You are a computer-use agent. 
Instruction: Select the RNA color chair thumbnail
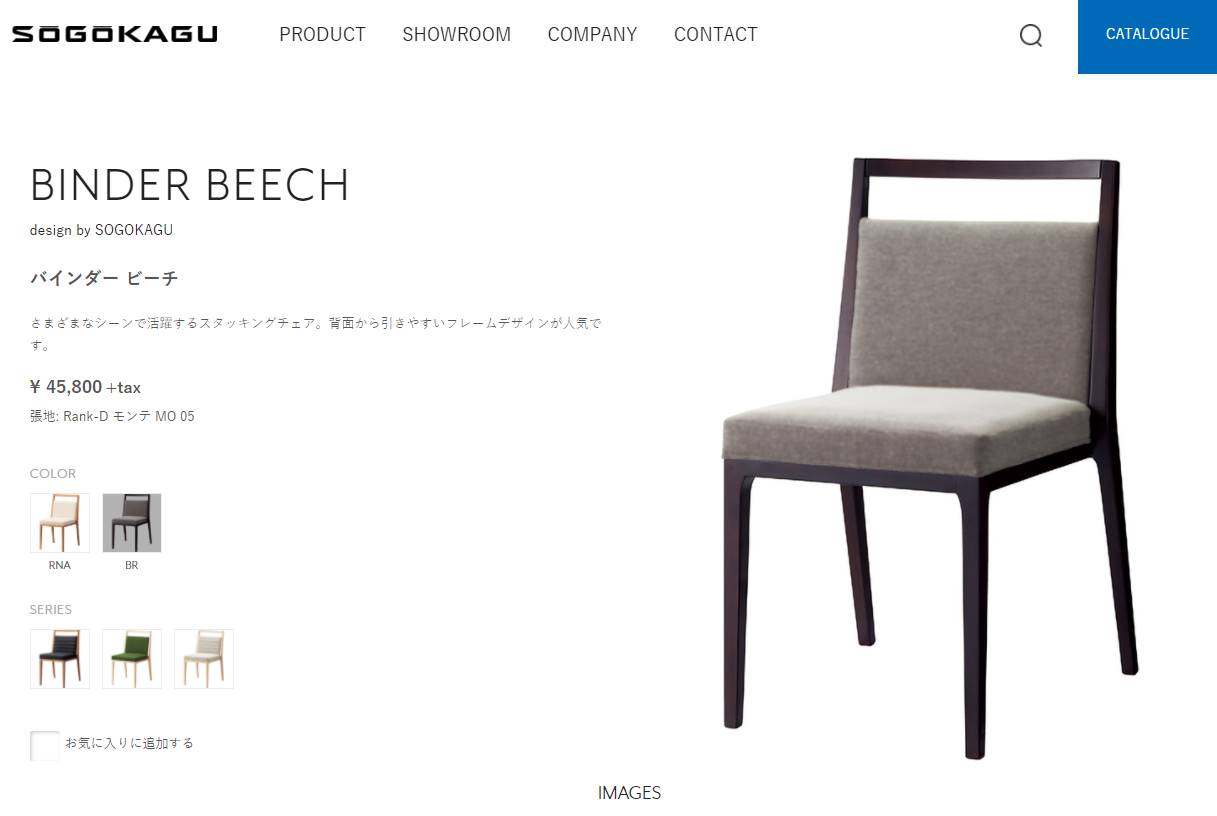point(60,523)
